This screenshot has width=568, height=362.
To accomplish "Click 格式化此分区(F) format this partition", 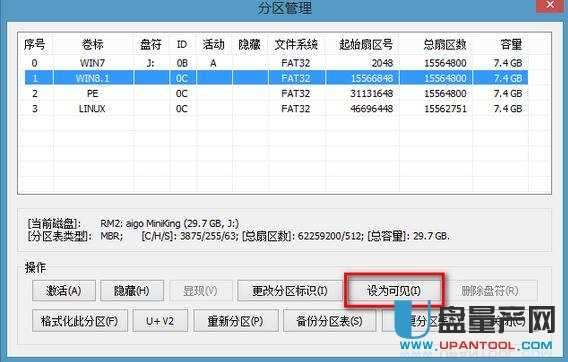I will [80, 321].
